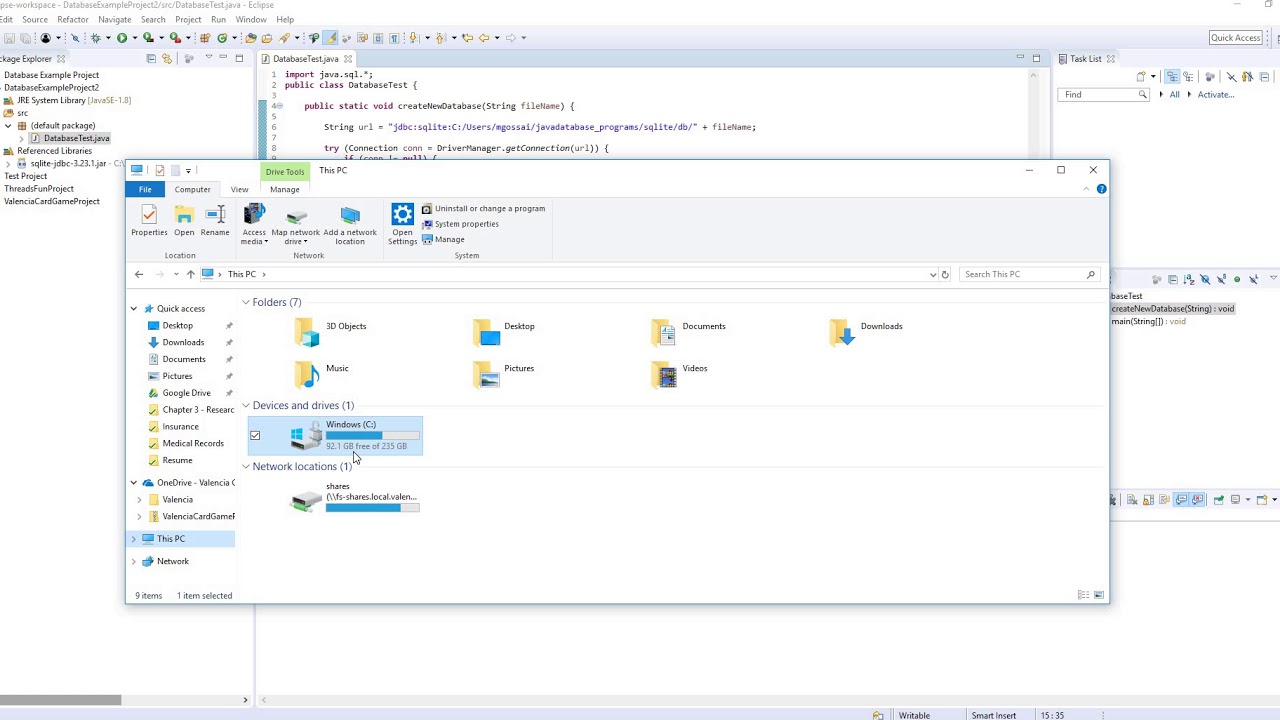The height and width of the screenshot is (720, 1280).
Task: Expand sqlite-jdbc-3.23.1.jar in Package Explorer
Action: click(x=8, y=163)
